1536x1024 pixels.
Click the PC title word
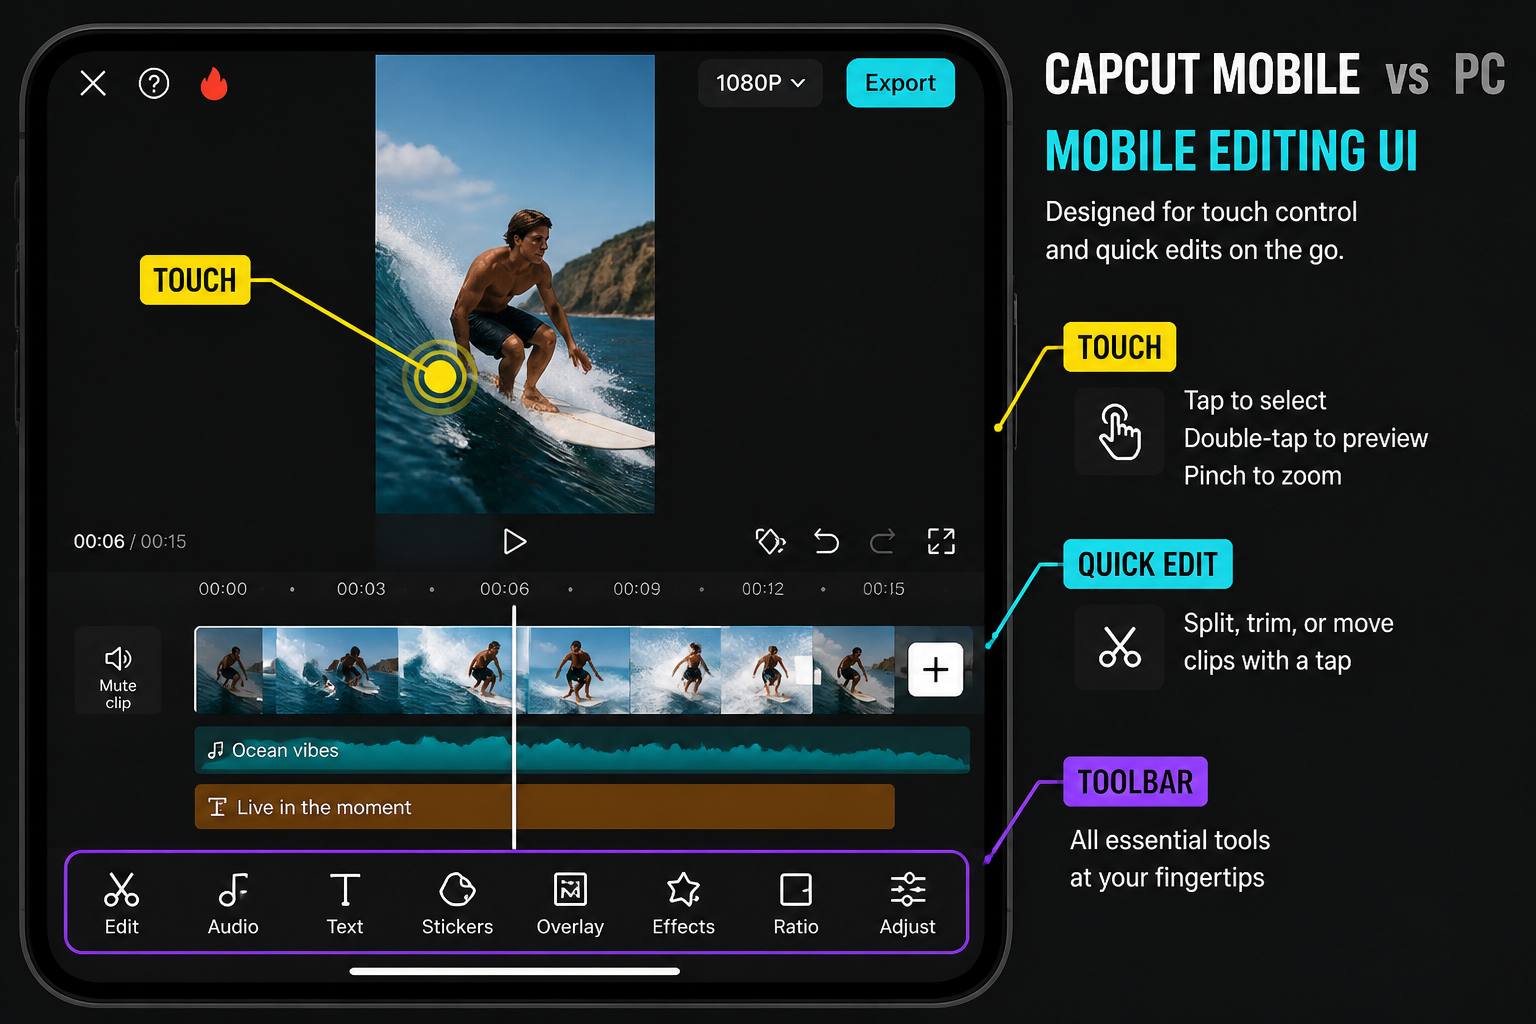pos(1479,75)
